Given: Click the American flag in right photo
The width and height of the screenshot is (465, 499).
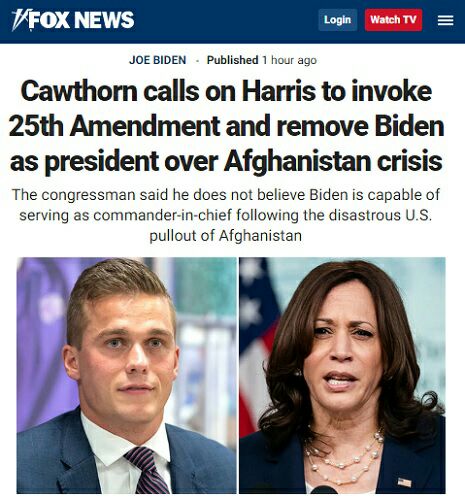Looking at the screenshot, I should (x=257, y=347).
